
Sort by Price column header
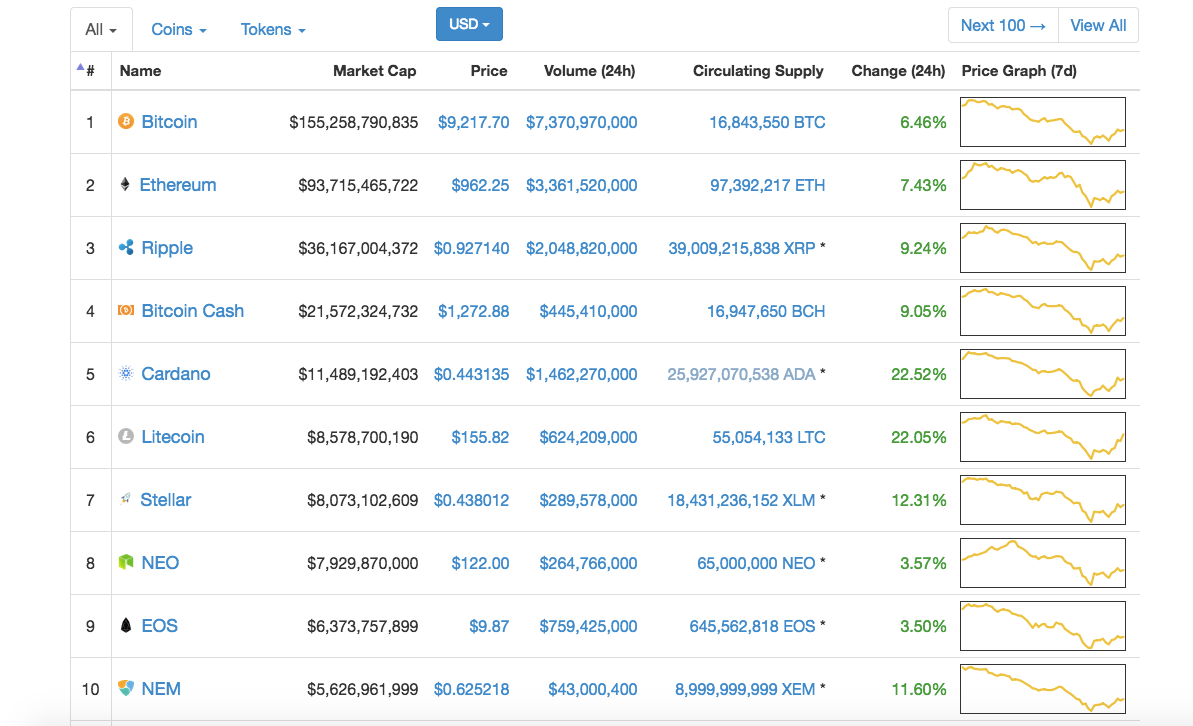(488, 71)
